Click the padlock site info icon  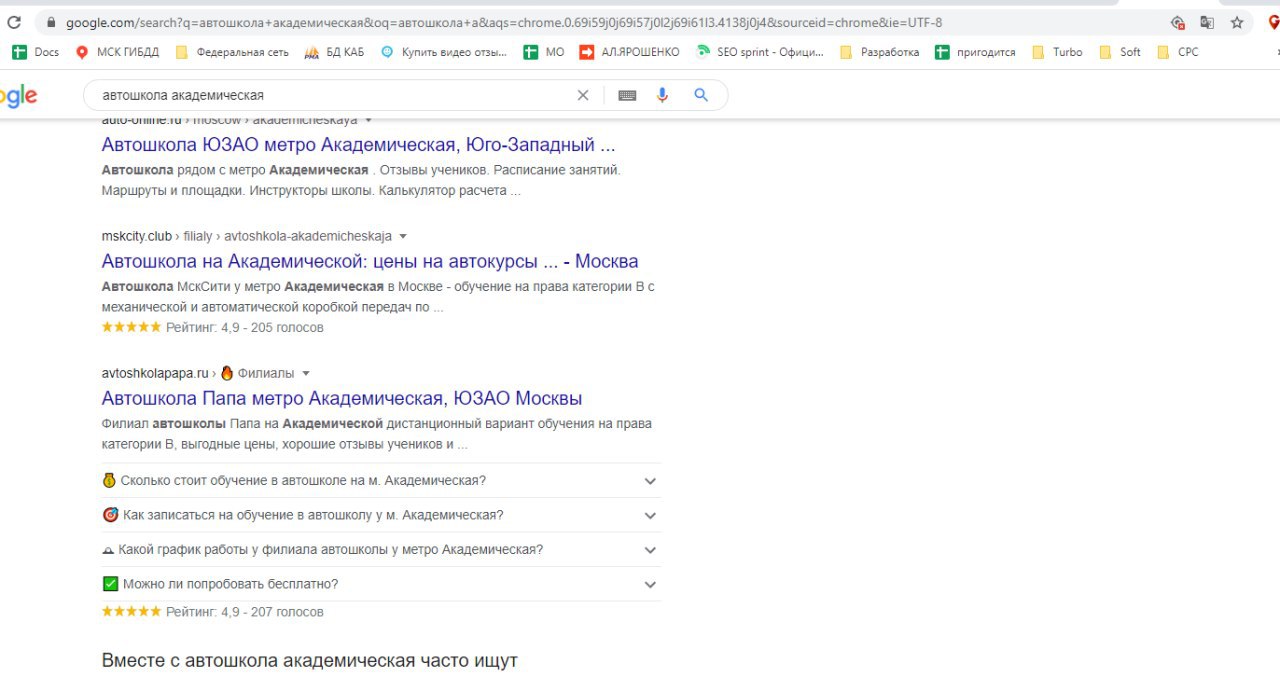tap(50, 22)
